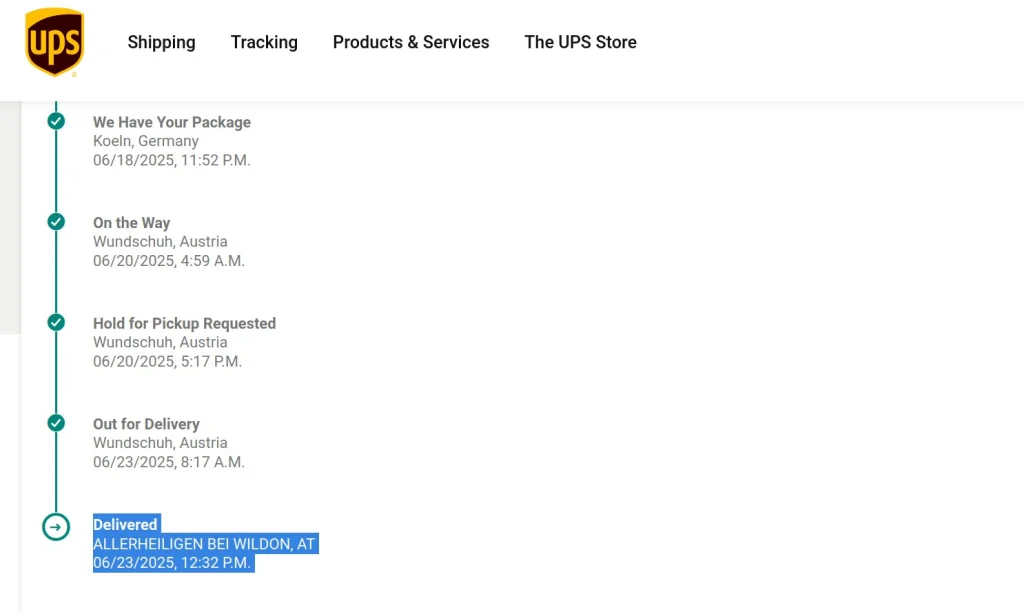The width and height of the screenshot is (1024, 612).
Task: Click the Out for Delivery checkmark icon
Action: coord(56,423)
